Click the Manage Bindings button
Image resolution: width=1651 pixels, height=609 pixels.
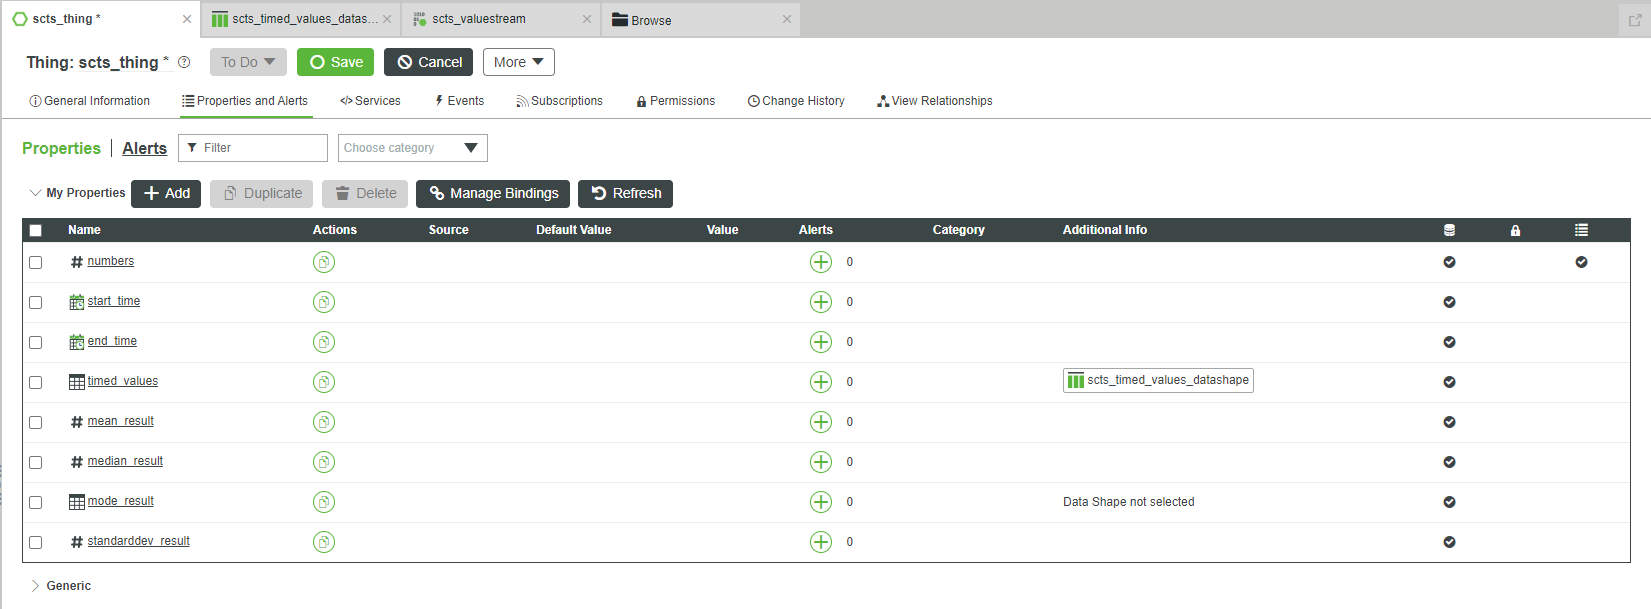pyautogui.click(x=494, y=193)
